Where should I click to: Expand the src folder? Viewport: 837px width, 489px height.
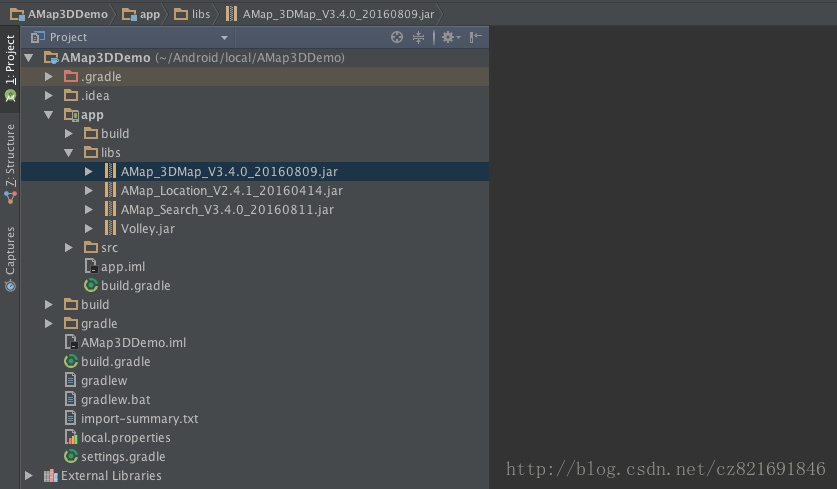click(x=69, y=248)
